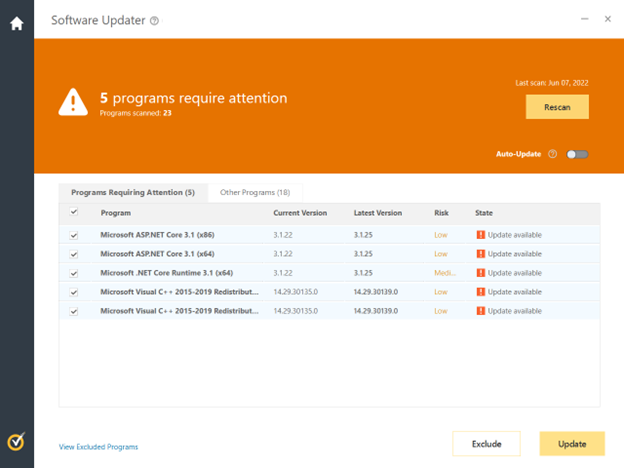
Task: Select latest version 3.1.25 of .NET Core Runtime
Action: click(x=363, y=273)
